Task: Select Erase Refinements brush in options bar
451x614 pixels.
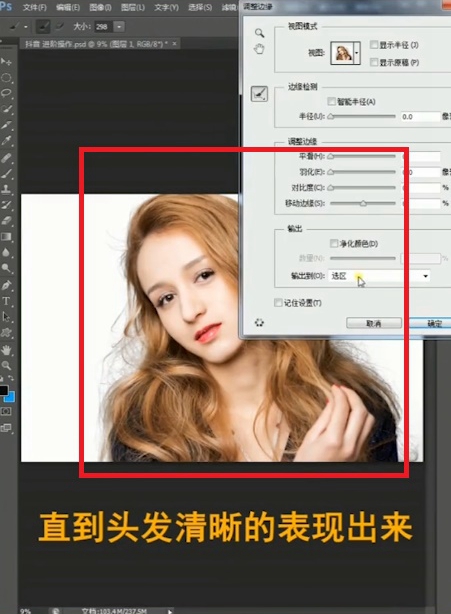Action: pyautogui.click(x=59, y=26)
